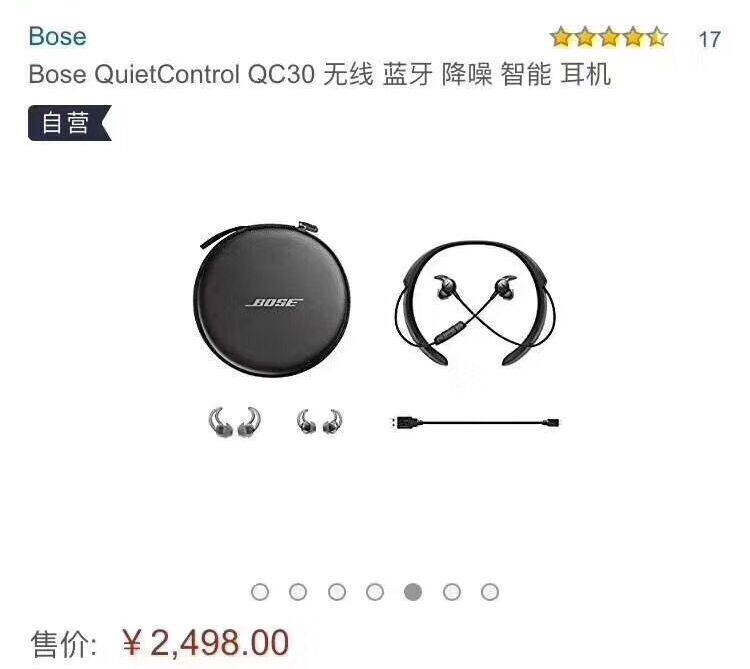Select the last image carousel dot
The width and height of the screenshot is (750, 669).
point(490,592)
